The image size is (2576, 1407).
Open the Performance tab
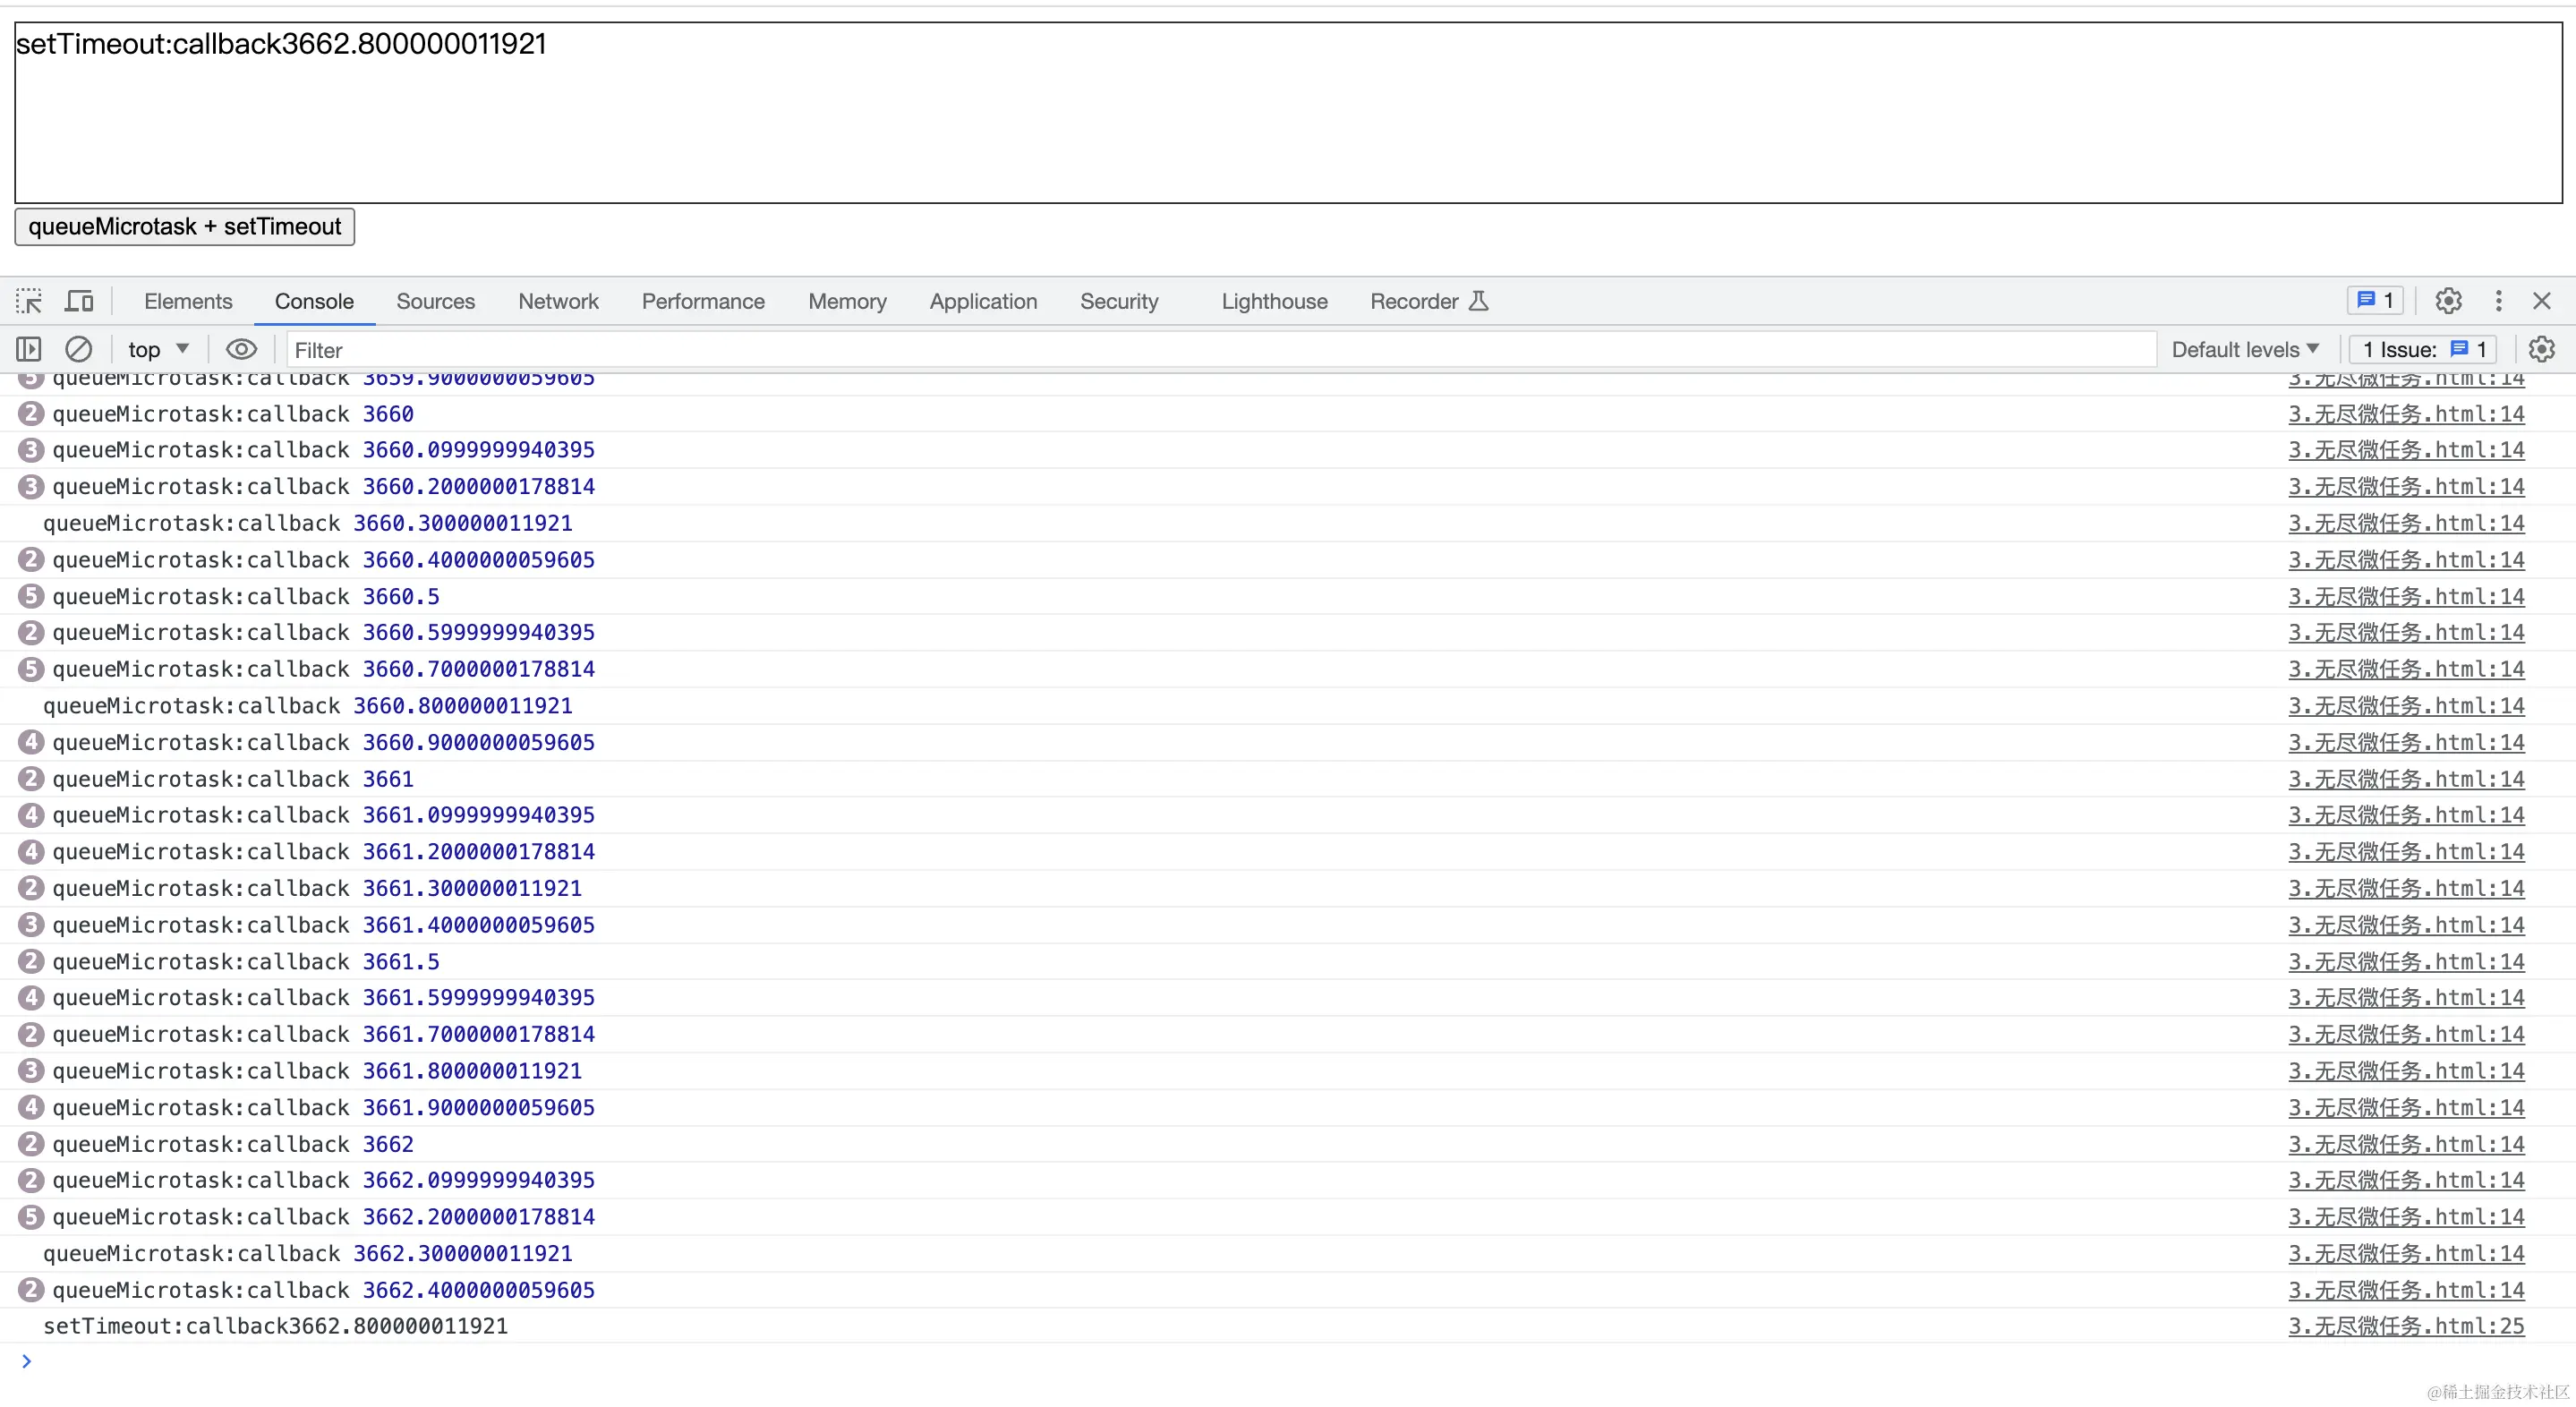click(x=703, y=301)
